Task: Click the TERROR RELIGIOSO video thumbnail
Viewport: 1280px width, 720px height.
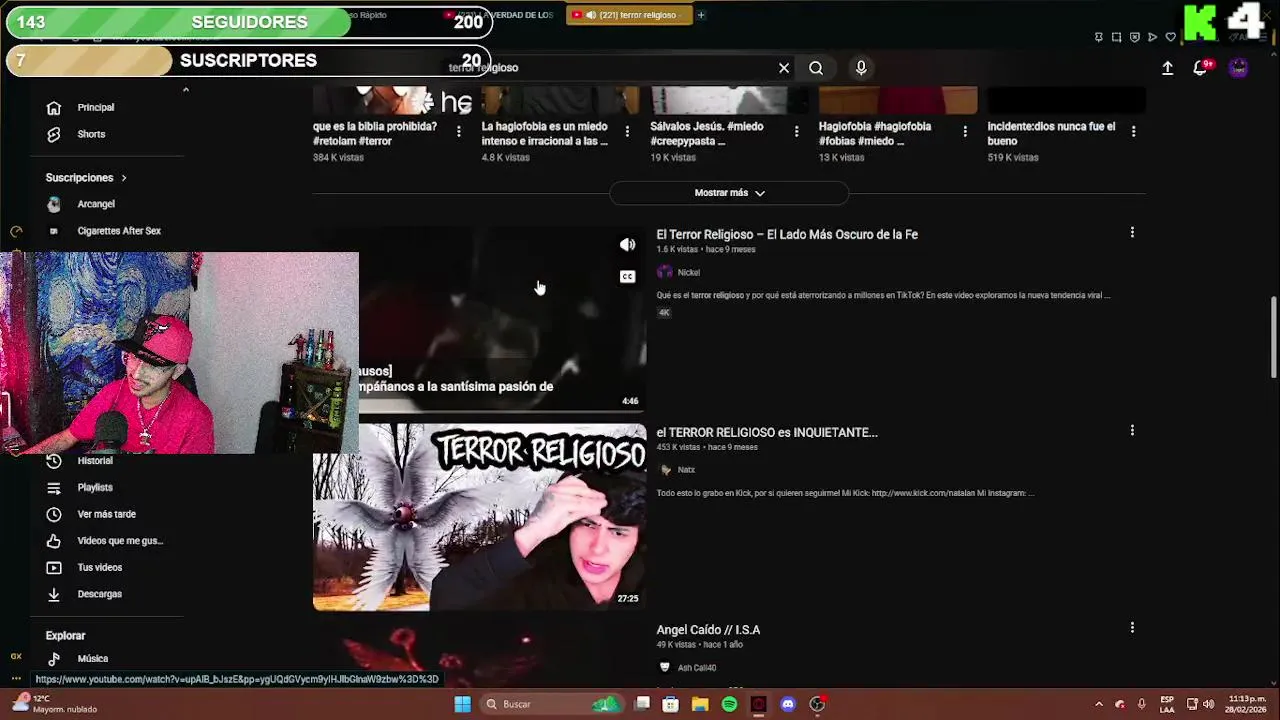Action: 479,517
